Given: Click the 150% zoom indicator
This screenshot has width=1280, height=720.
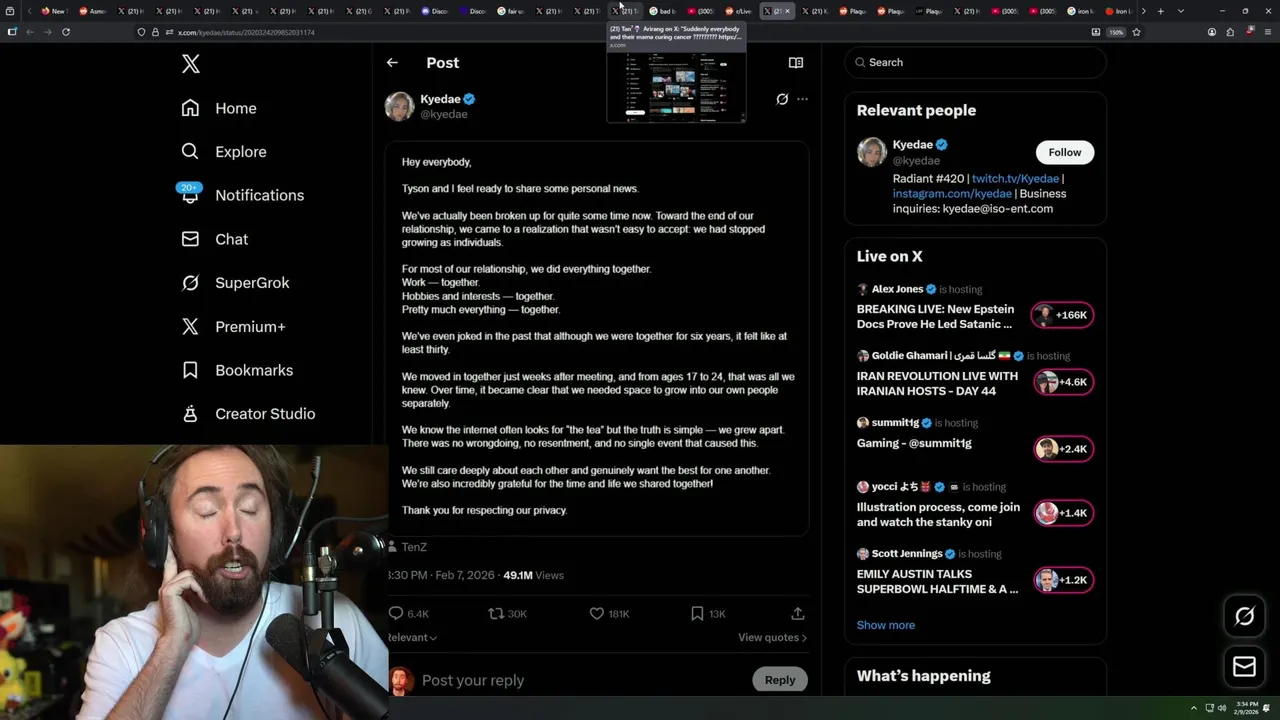Looking at the screenshot, I should (x=1116, y=32).
